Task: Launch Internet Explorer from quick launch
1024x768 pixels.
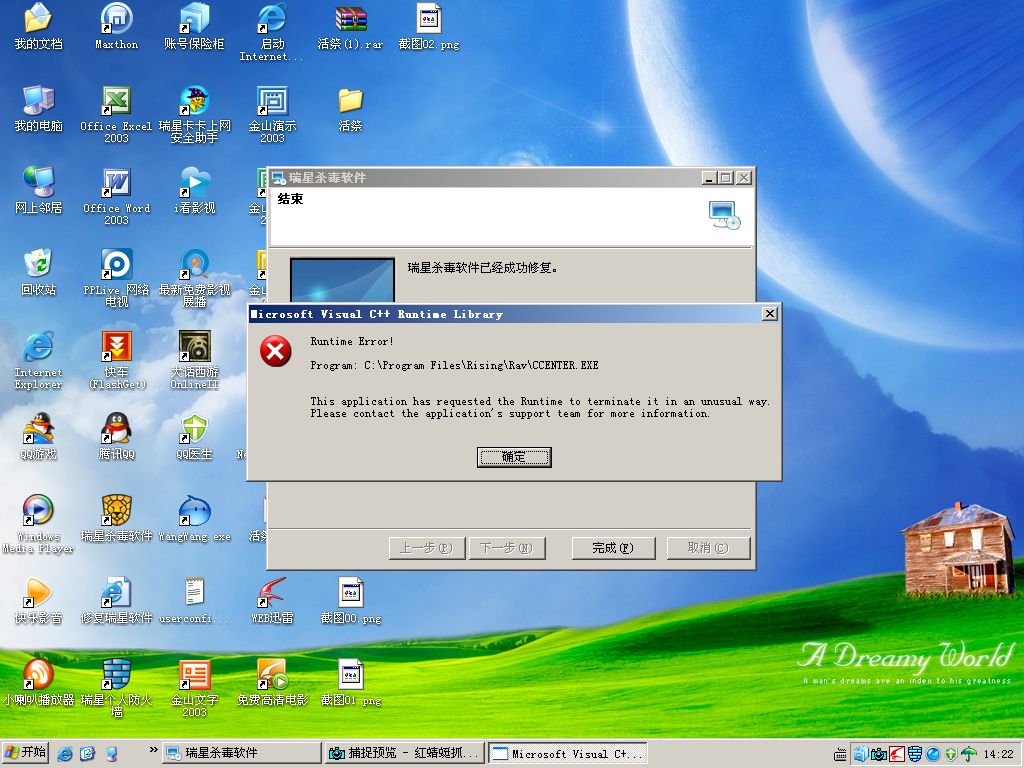Action: pos(65,754)
